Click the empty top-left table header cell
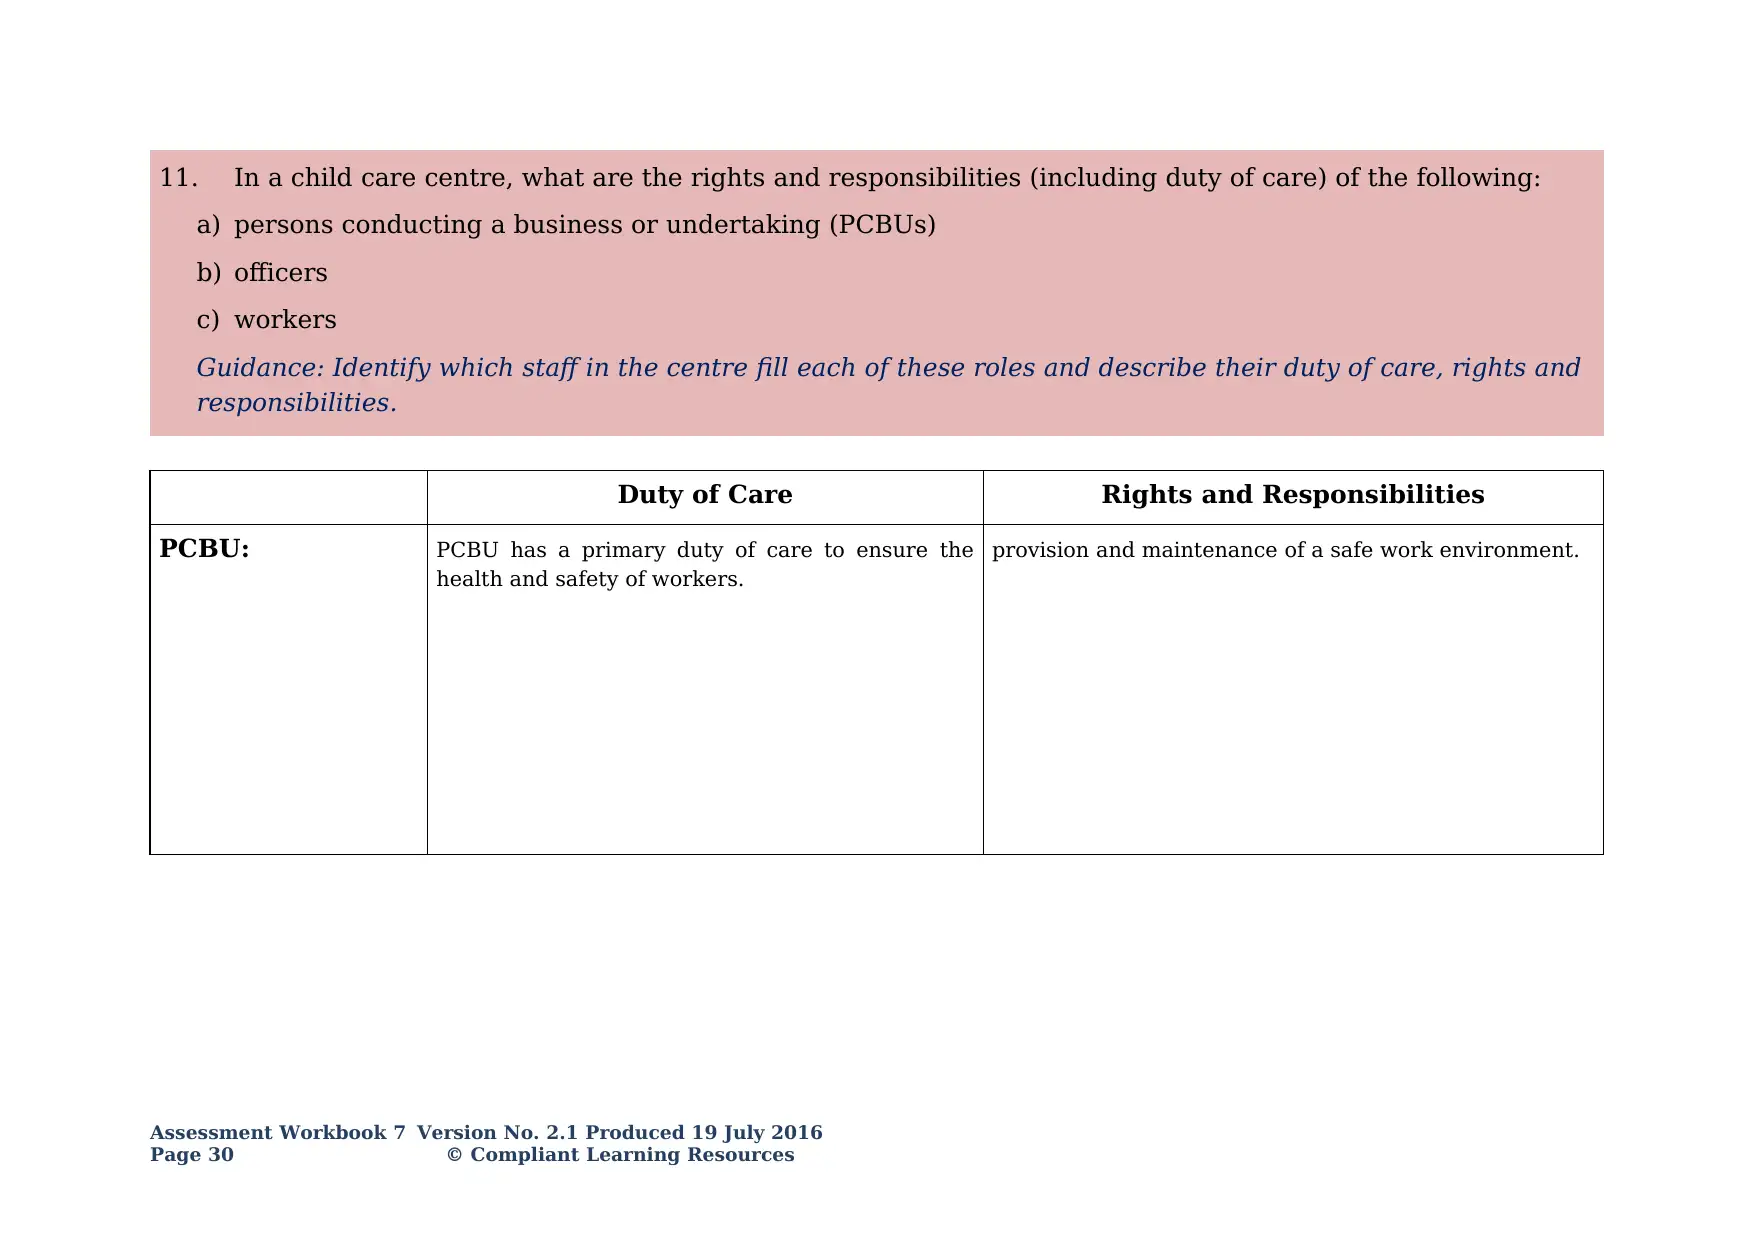The width and height of the screenshot is (1754, 1241). [289, 497]
